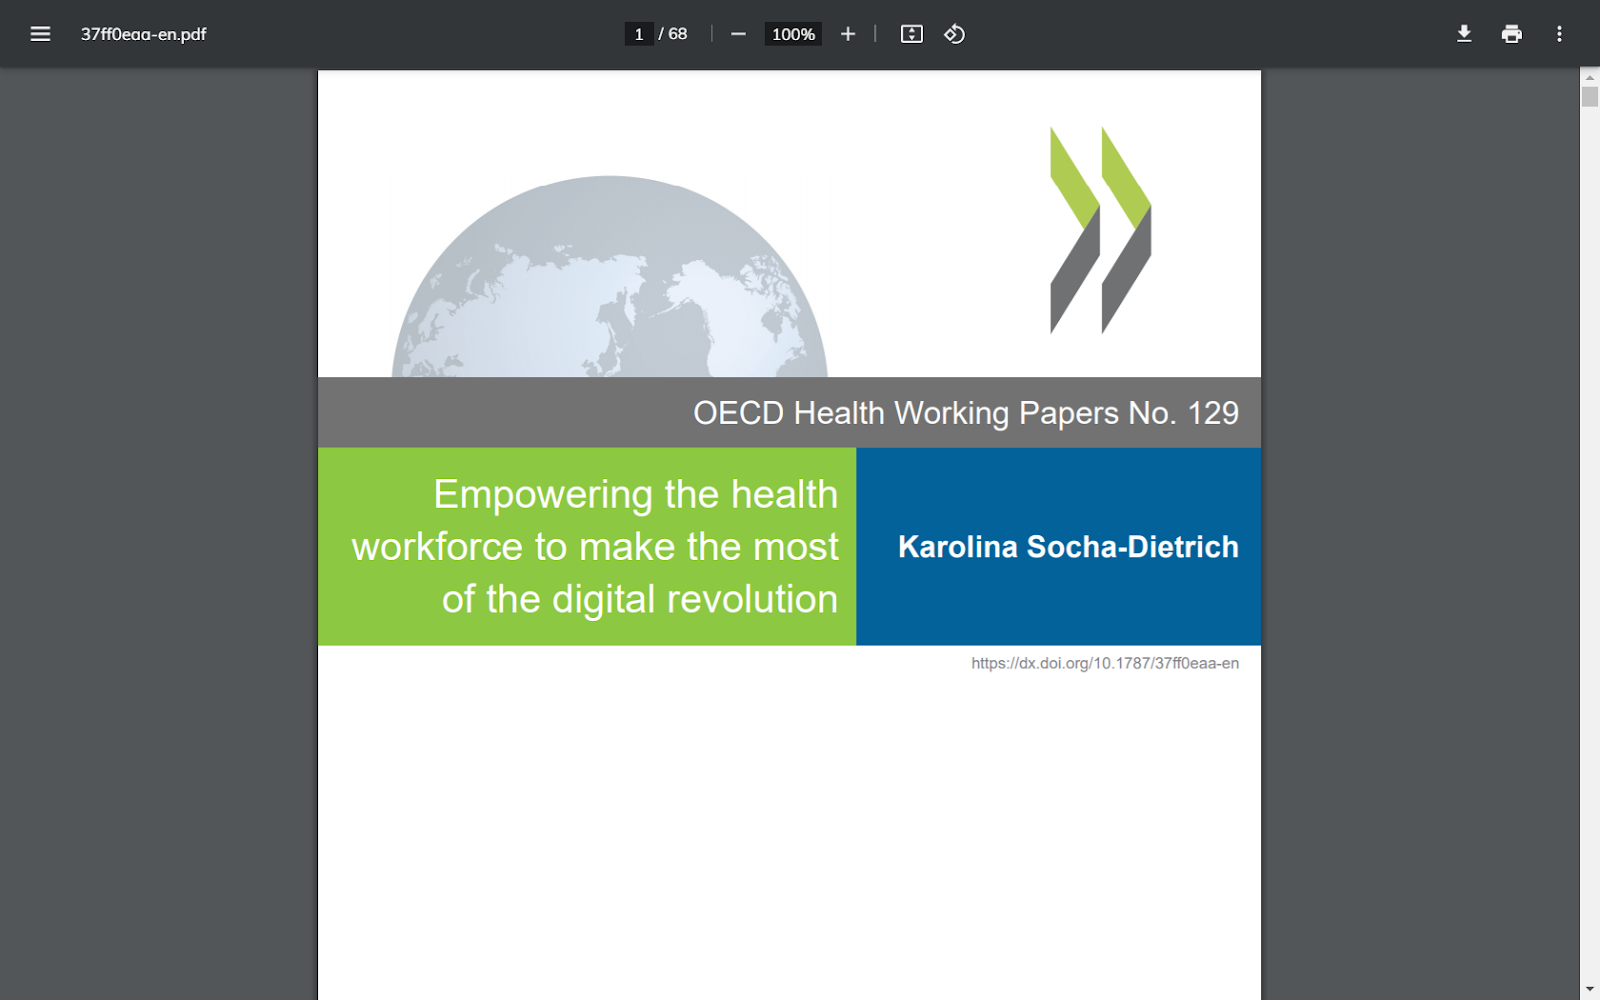This screenshot has height=1000, width=1600.
Task: Click the scrollbar up arrow
Action: 1590,77
